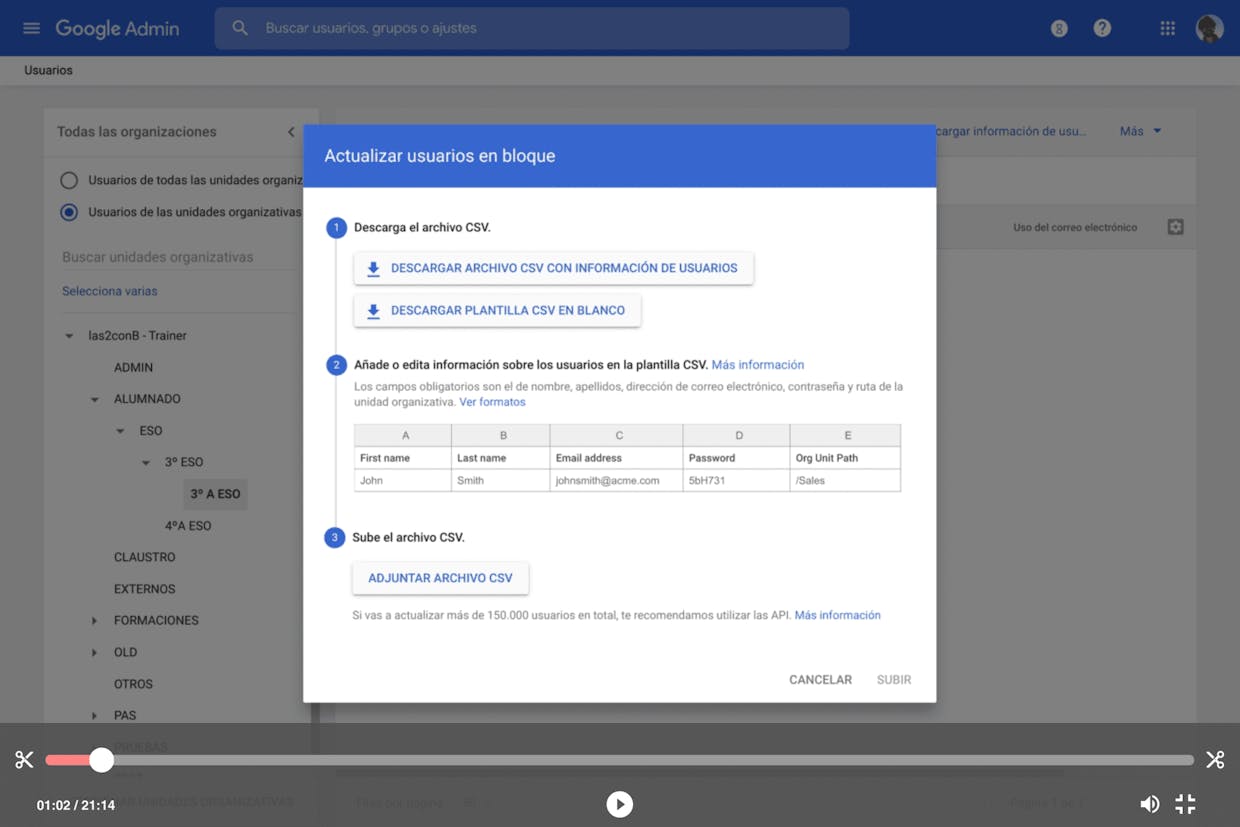Open the Google Admin main menu hamburger
This screenshot has height=827, width=1240.
(x=31, y=28)
